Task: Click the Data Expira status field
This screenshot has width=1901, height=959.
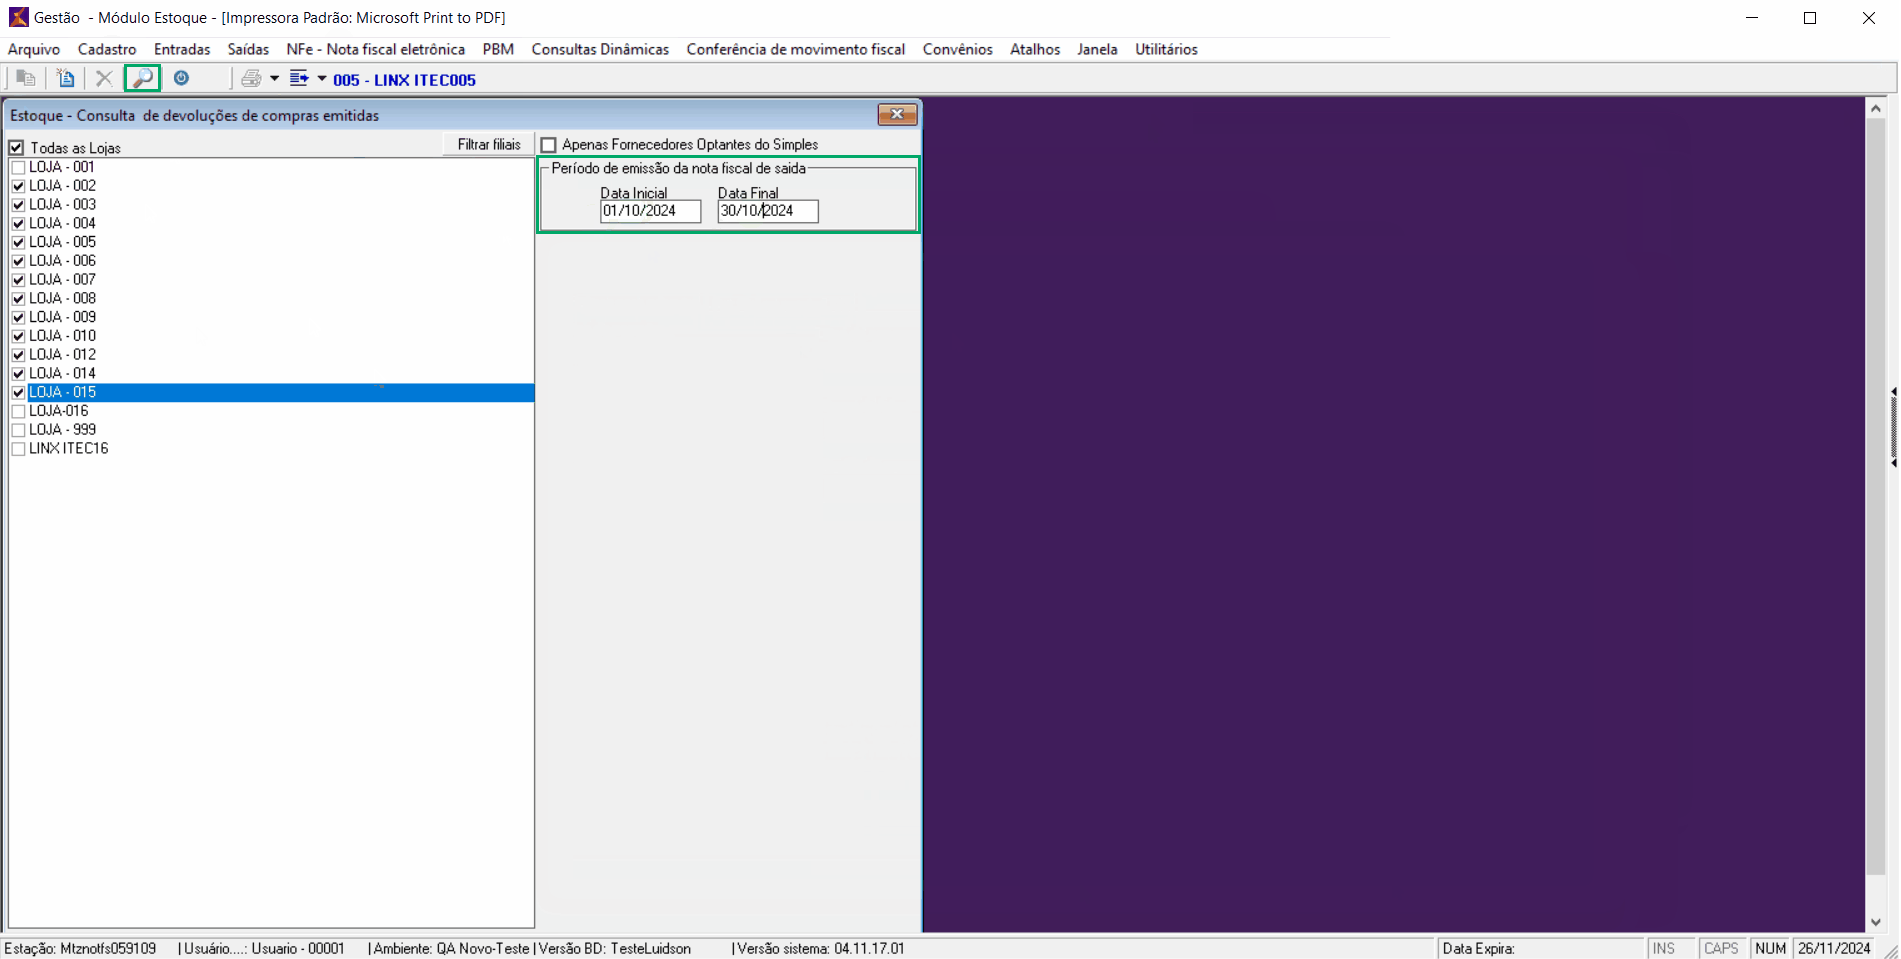Action: click(x=1540, y=949)
